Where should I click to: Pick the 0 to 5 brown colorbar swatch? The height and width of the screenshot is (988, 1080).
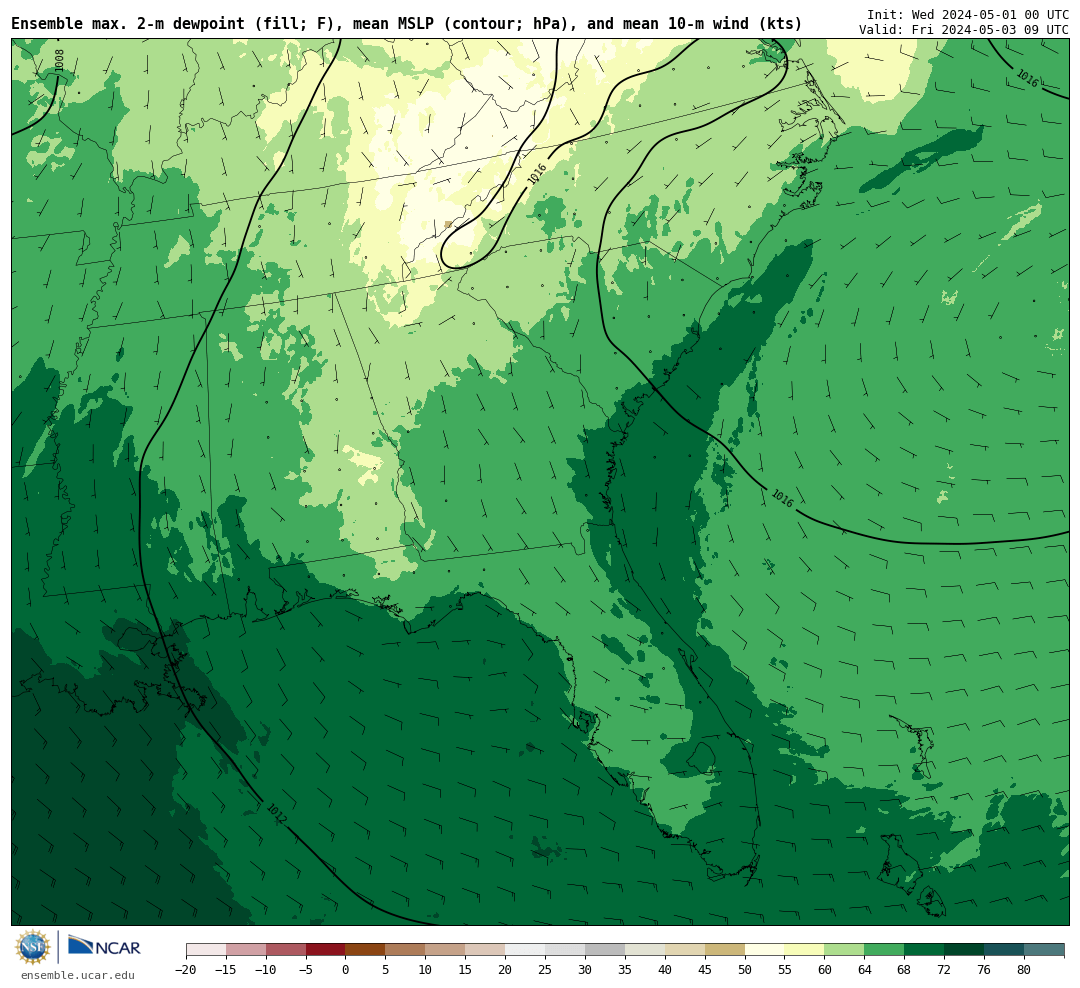tap(366, 950)
